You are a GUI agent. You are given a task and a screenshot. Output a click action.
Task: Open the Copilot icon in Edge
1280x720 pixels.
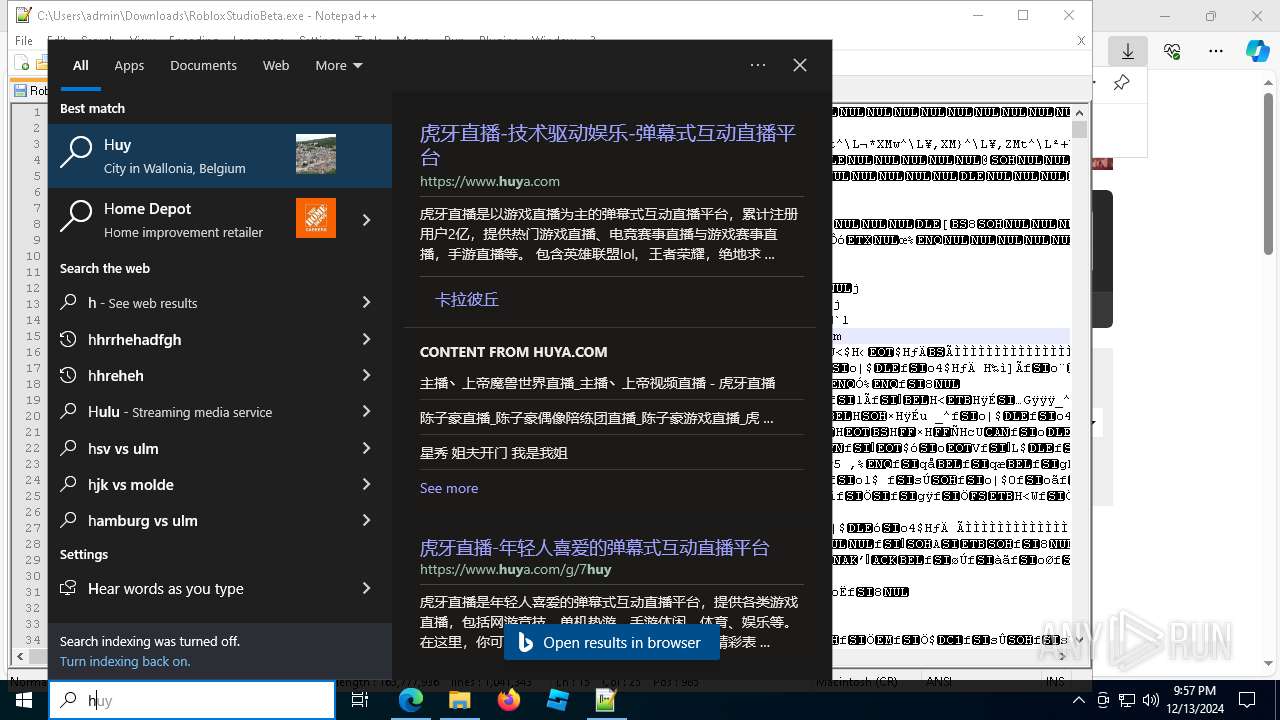[1257, 51]
